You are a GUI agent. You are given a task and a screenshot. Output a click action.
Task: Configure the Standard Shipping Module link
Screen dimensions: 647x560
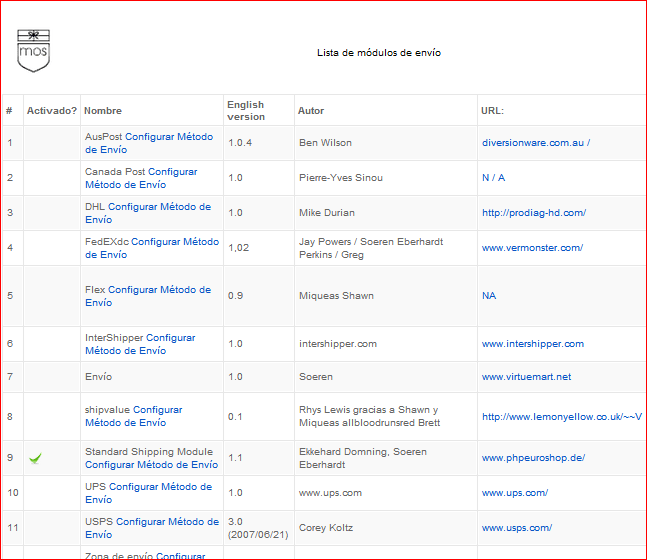coord(151,465)
